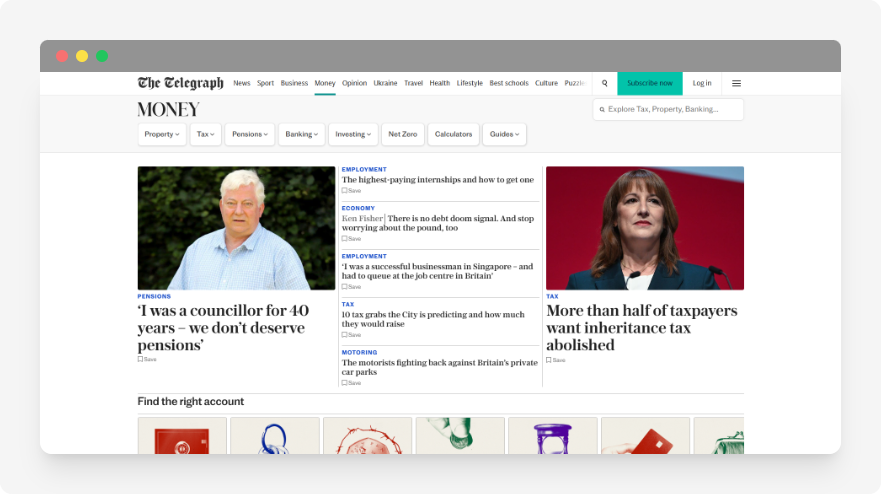The width and height of the screenshot is (881, 494).
Task: Click the Explore Tax, Property, Banking search field
Action: [668, 110]
